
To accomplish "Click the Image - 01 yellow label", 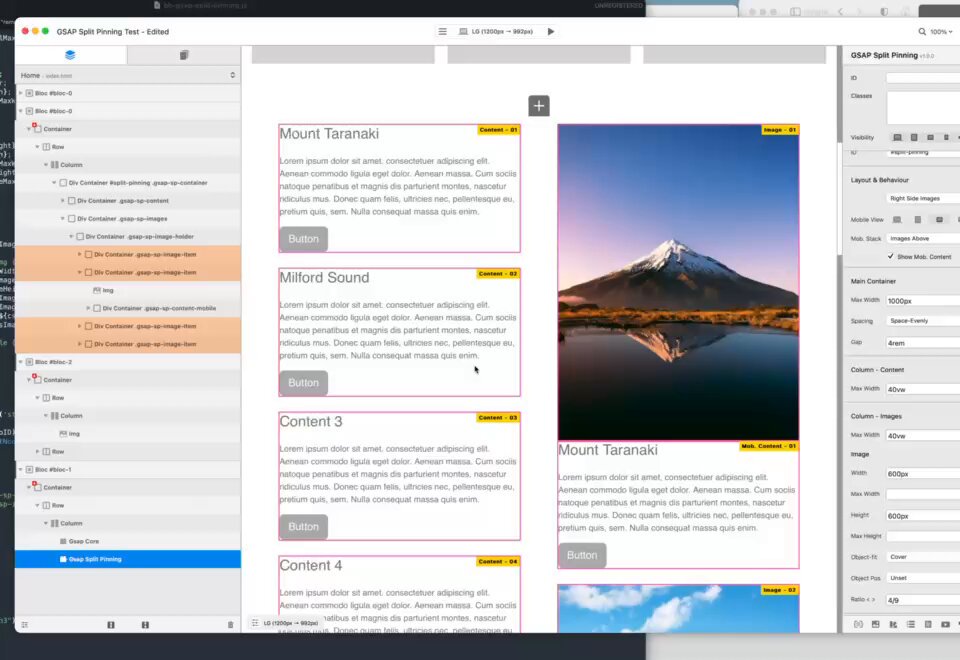I will click(x=779, y=130).
